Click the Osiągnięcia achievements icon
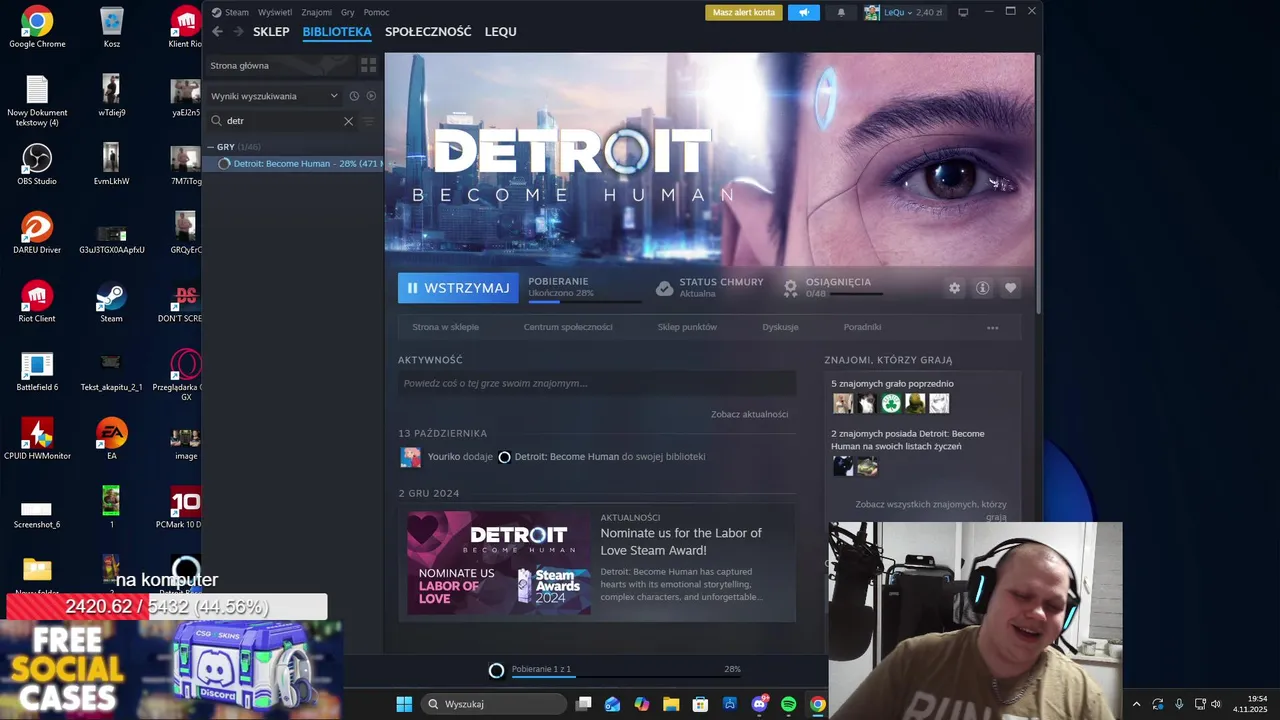This screenshot has height=720, width=1280. 790,288
